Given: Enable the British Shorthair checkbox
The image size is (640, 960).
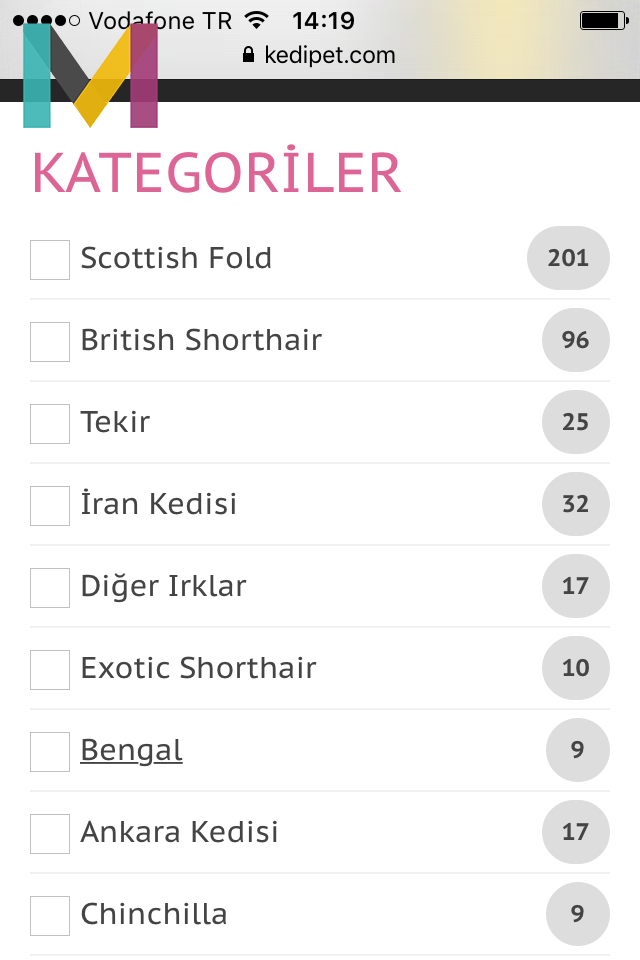Looking at the screenshot, I should coord(50,341).
